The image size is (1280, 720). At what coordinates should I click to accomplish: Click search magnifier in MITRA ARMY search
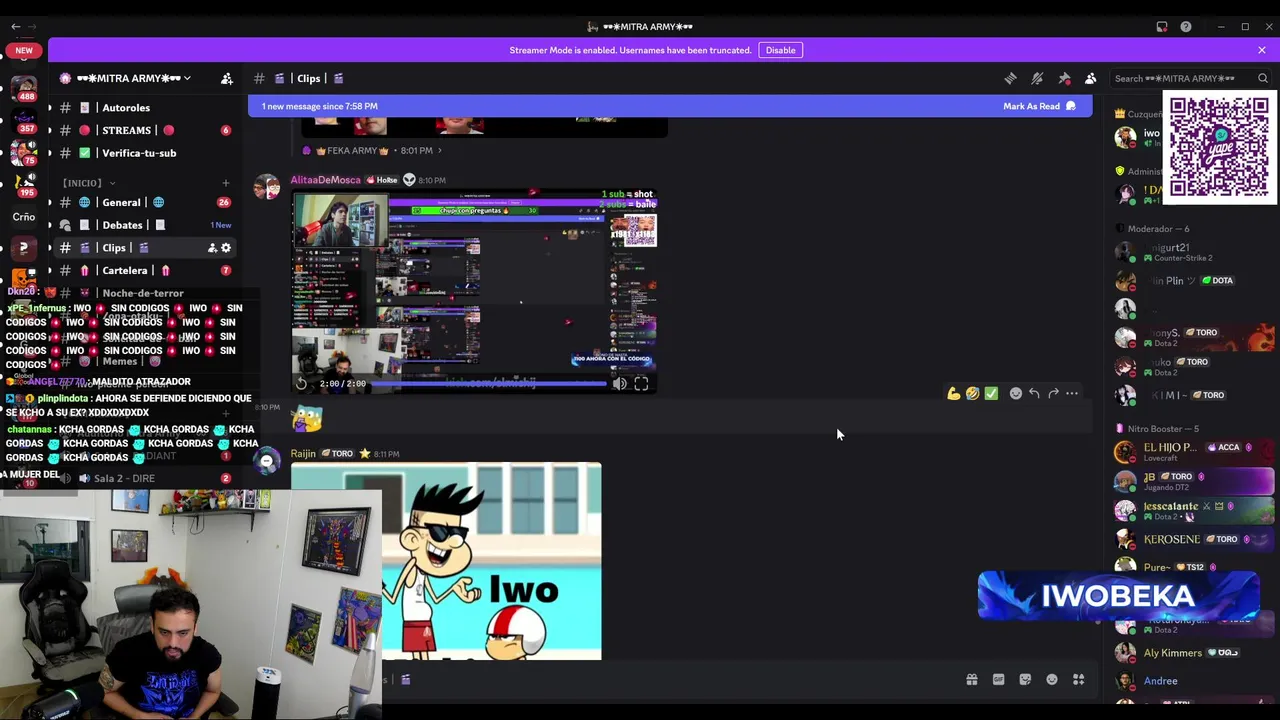point(1263,78)
